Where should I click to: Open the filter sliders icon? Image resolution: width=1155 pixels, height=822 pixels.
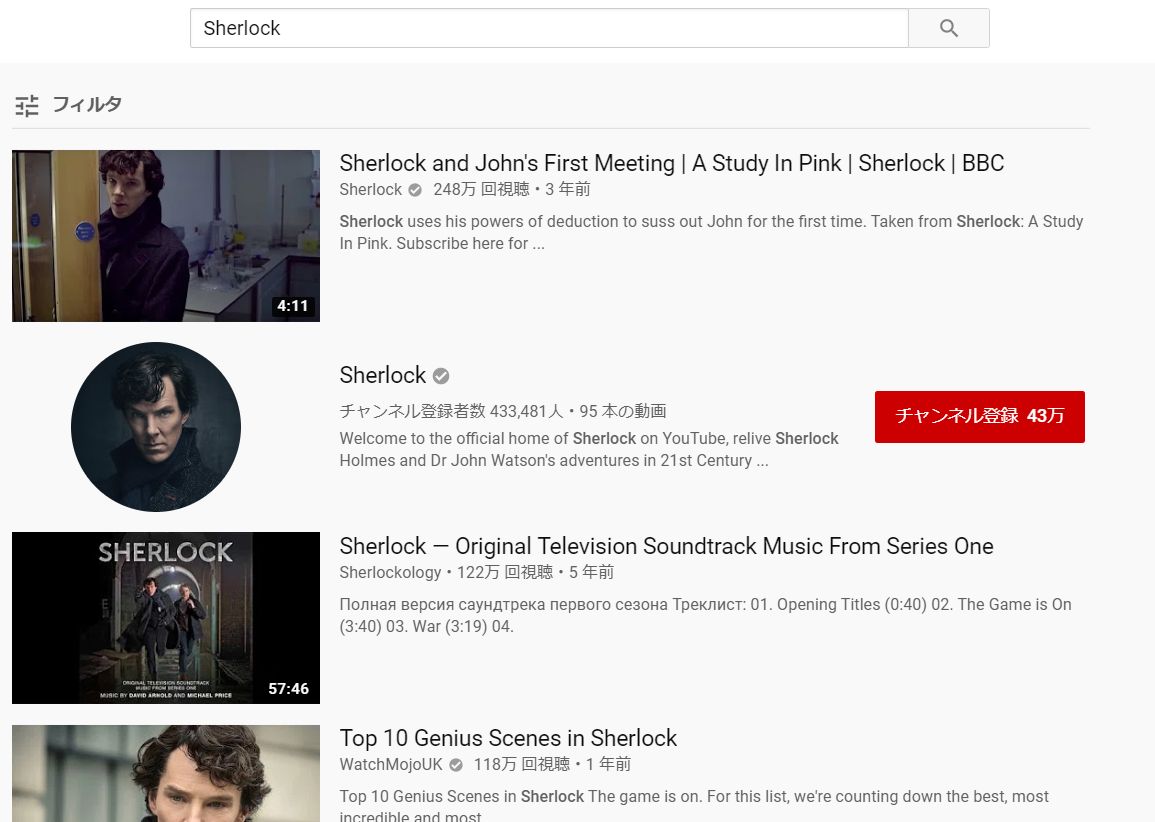(x=27, y=106)
